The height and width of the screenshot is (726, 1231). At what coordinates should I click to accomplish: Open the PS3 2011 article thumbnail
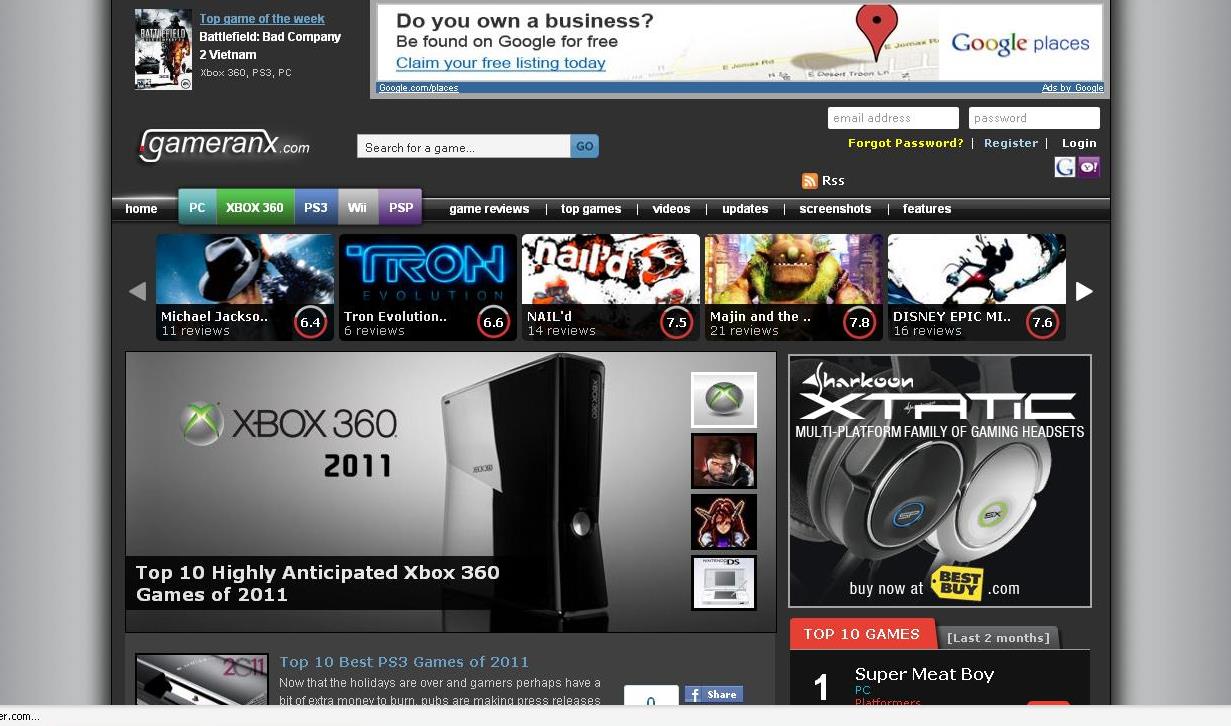pyautogui.click(x=202, y=679)
